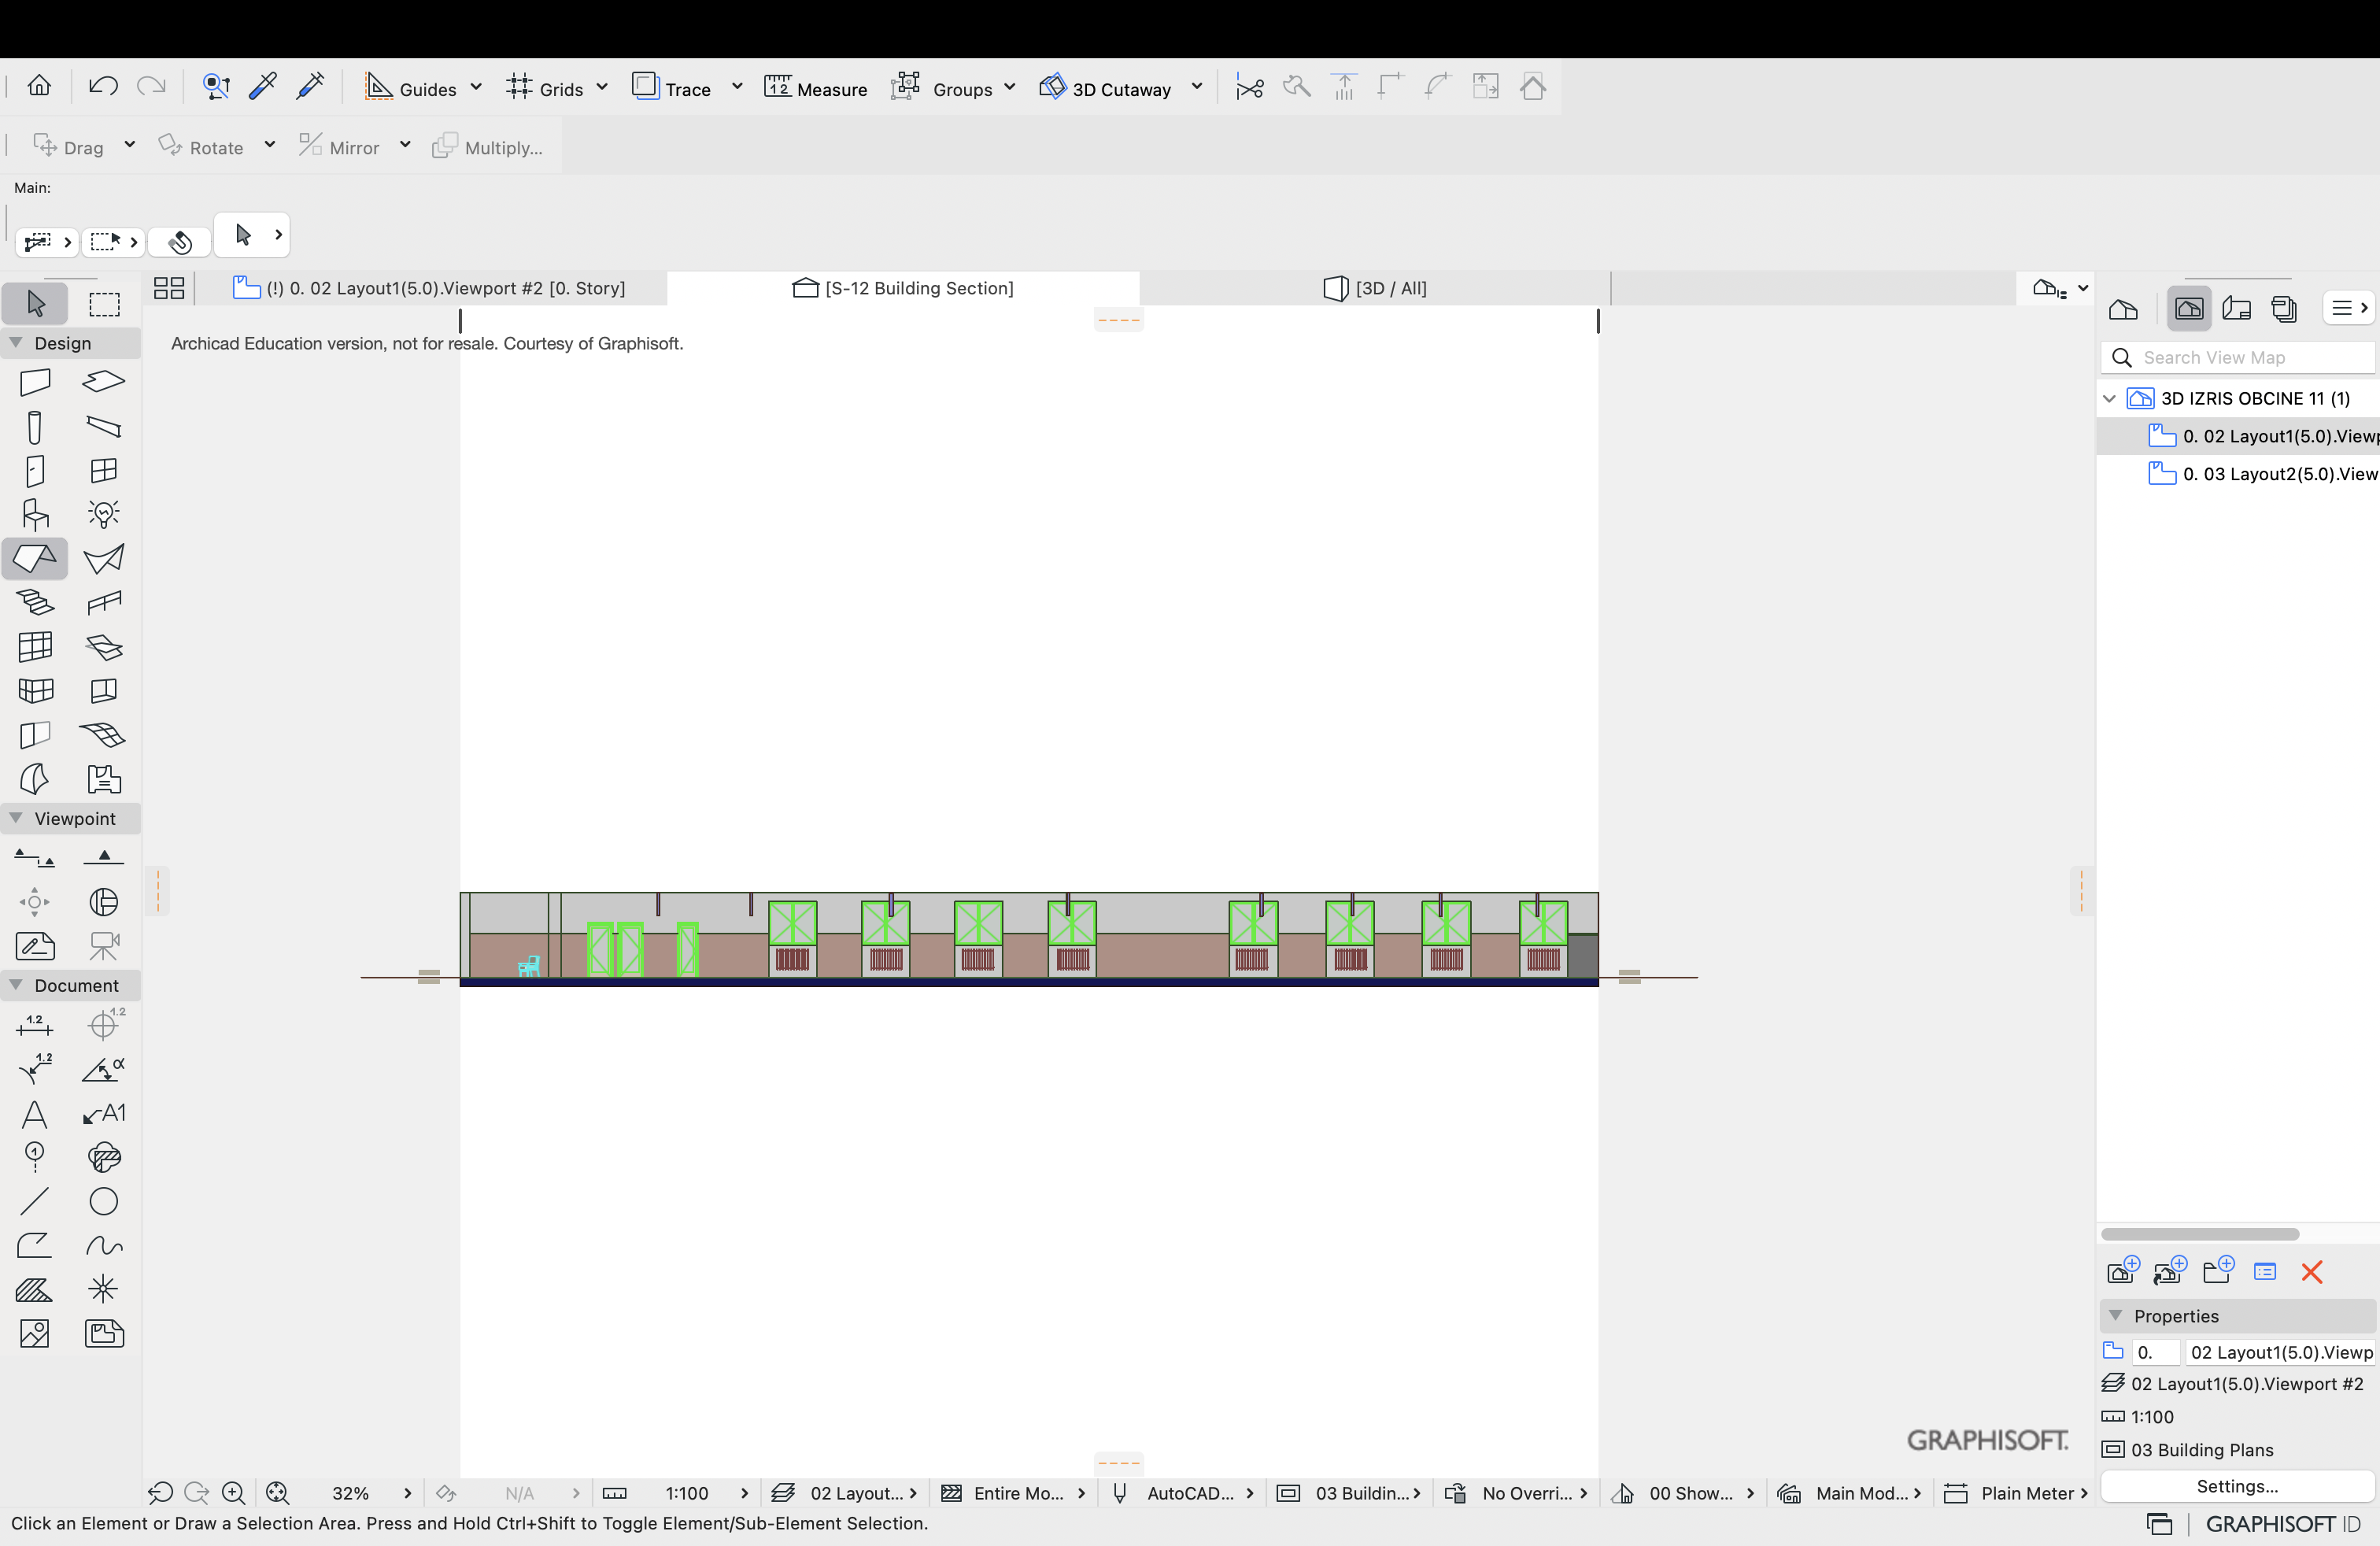Select the Stair tool
Screen dimensions: 2380x1546
(x=35, y=602)
